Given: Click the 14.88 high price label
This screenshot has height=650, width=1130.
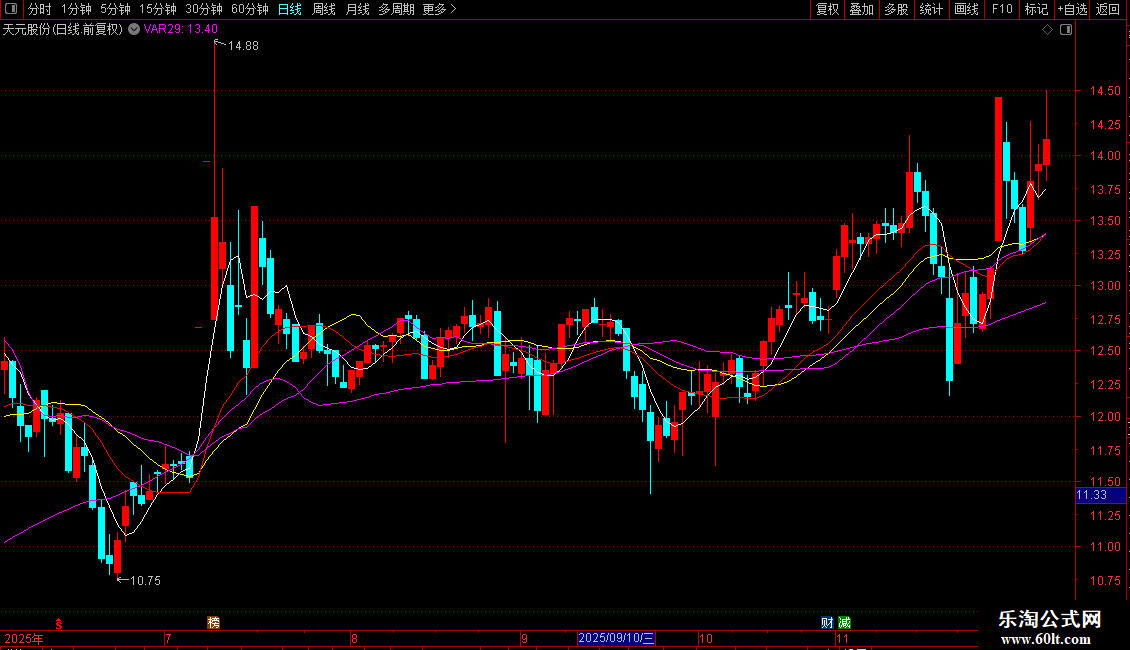Looking at the screenshot, I should click(x=243, y=45).
